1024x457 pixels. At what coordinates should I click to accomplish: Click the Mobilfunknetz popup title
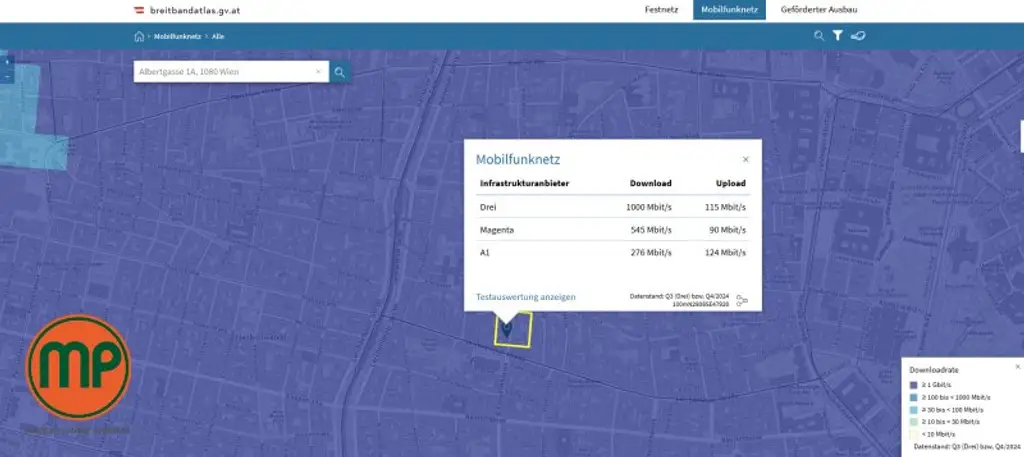pyautogui.click(x=518, y=159)
